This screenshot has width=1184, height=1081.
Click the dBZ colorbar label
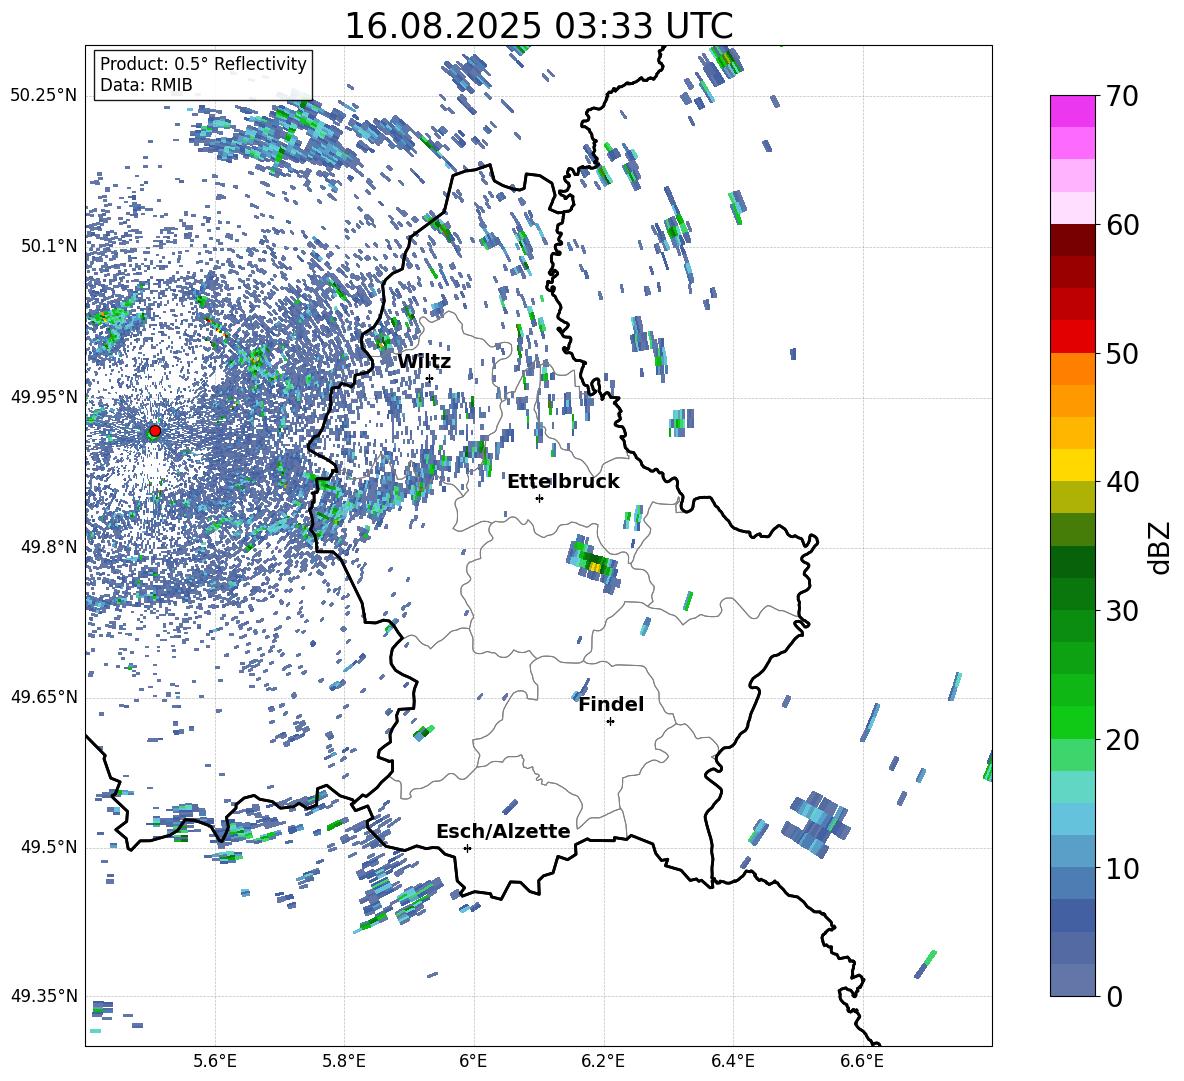tap(1158, 547)
